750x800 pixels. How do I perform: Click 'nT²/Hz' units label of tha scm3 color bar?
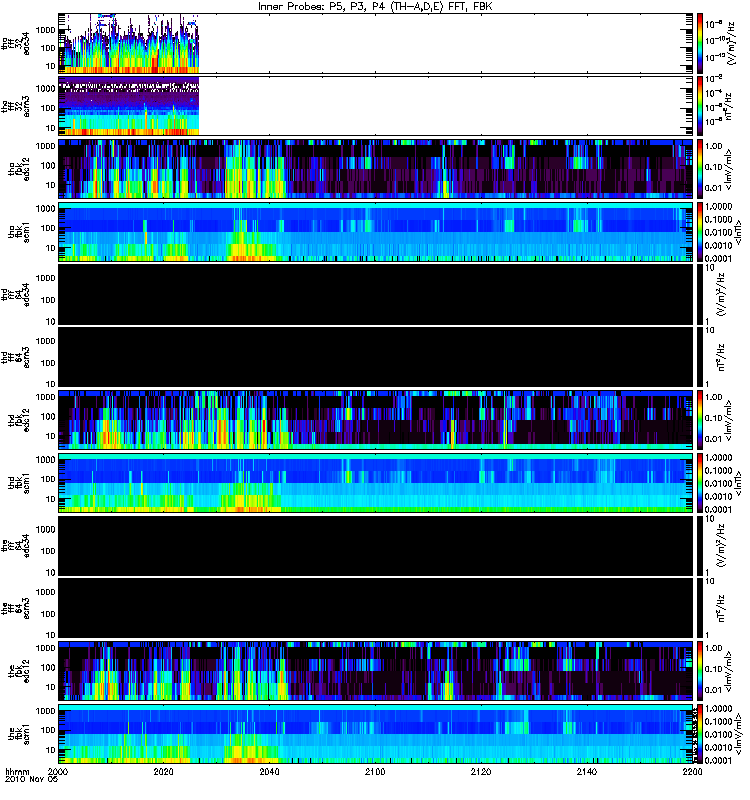(x=727, y=106)
